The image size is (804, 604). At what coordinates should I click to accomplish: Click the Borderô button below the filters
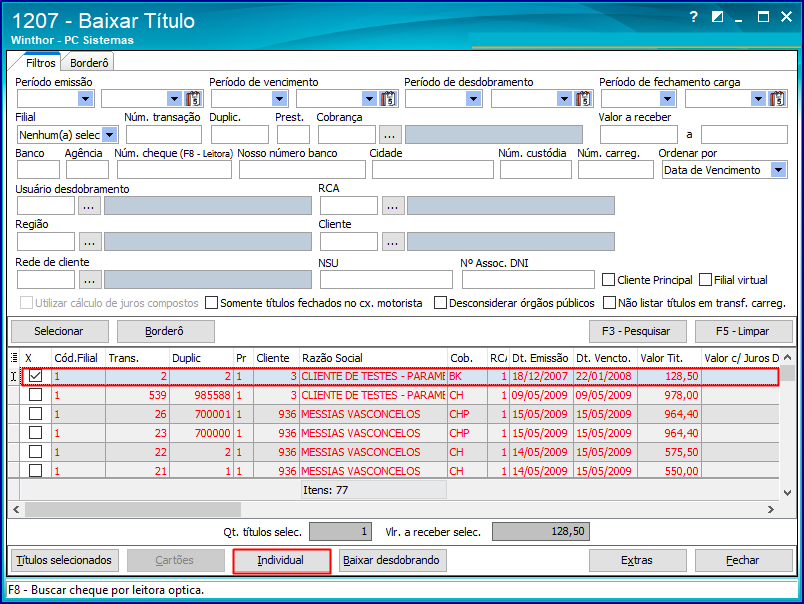point(165,331)
